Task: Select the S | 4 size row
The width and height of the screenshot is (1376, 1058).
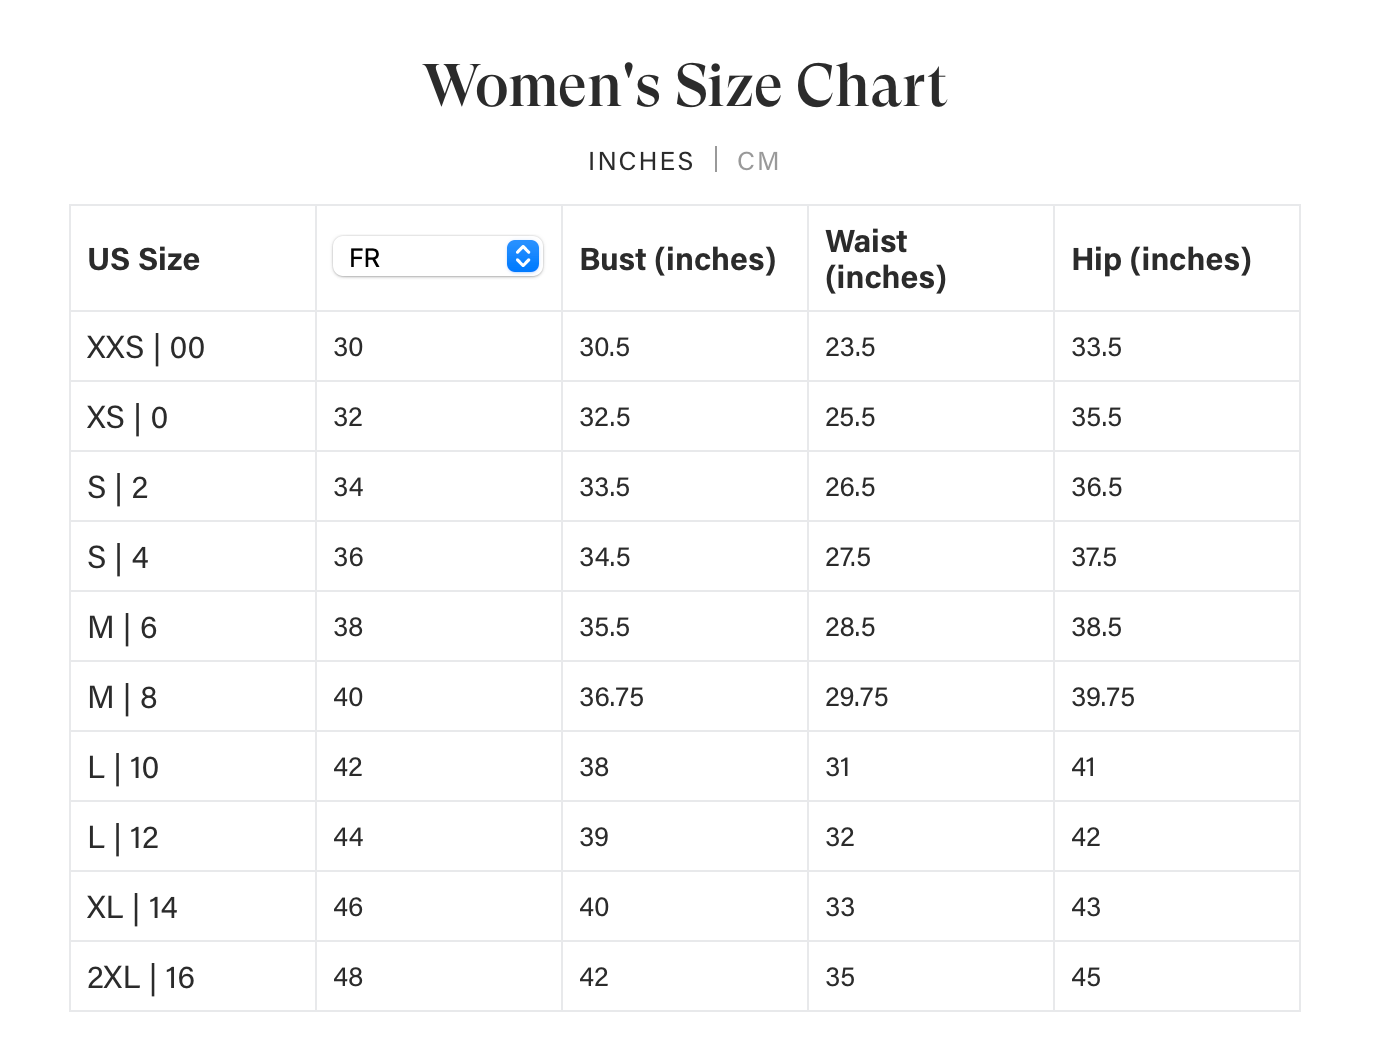Action: point(118,557)
